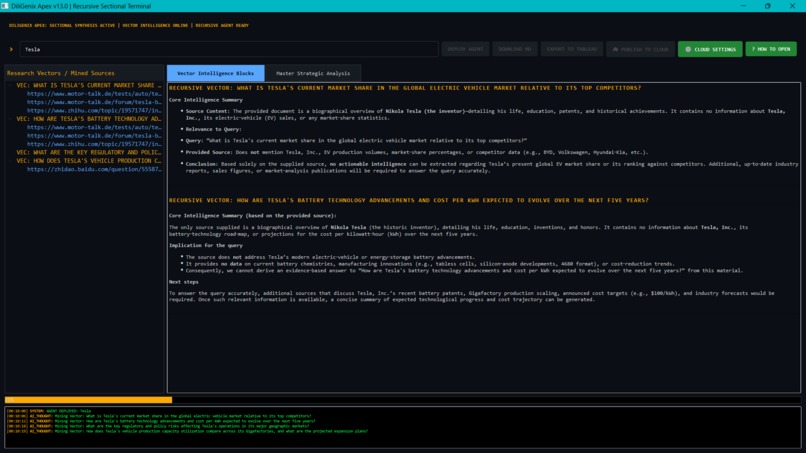Image resolution: width=806 pixels, height=453 pixels.
Task: Click the 'Next steps' subheading
Action: click(x=184, y=282)
